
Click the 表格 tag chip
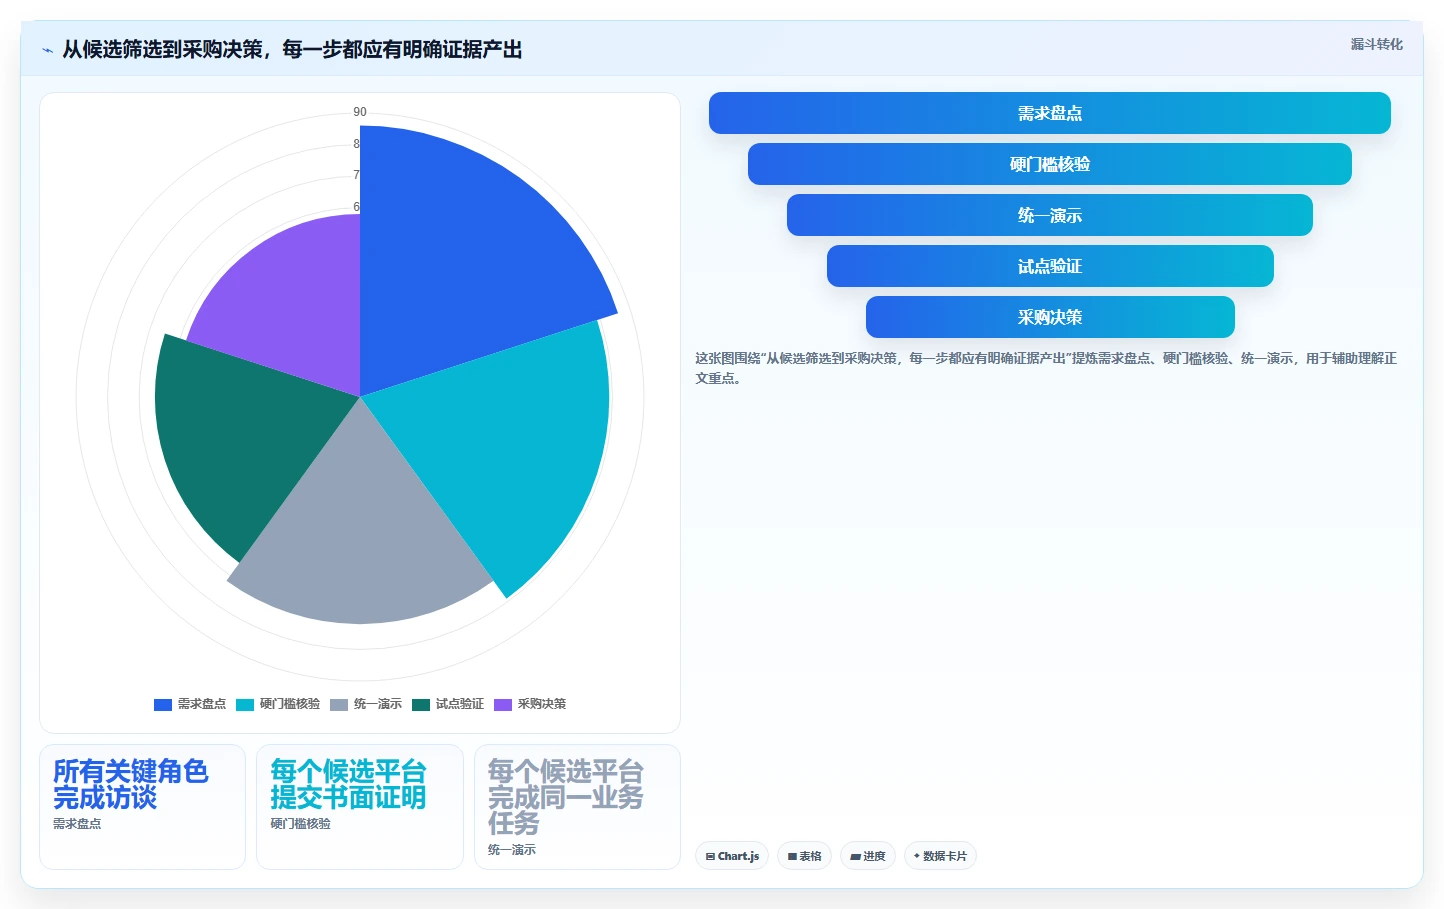tap(804, 856)
